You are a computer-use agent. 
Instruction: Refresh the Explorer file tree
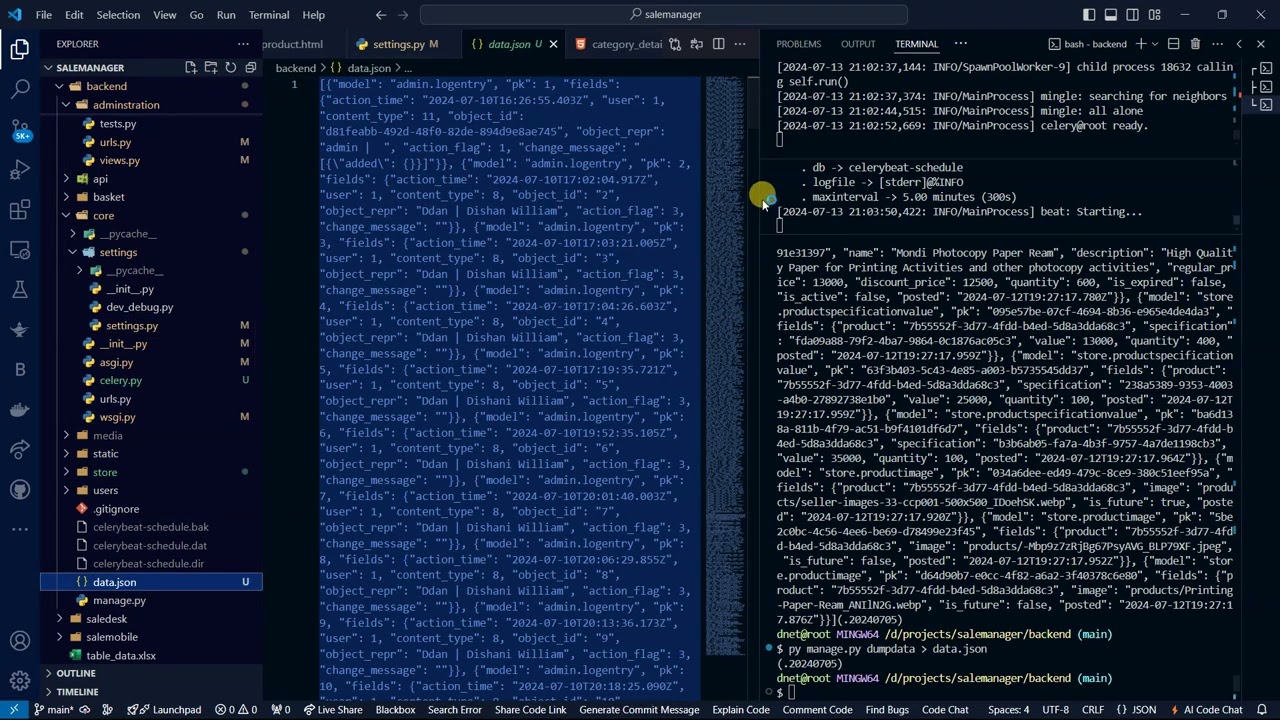click(x=231, y=67)
